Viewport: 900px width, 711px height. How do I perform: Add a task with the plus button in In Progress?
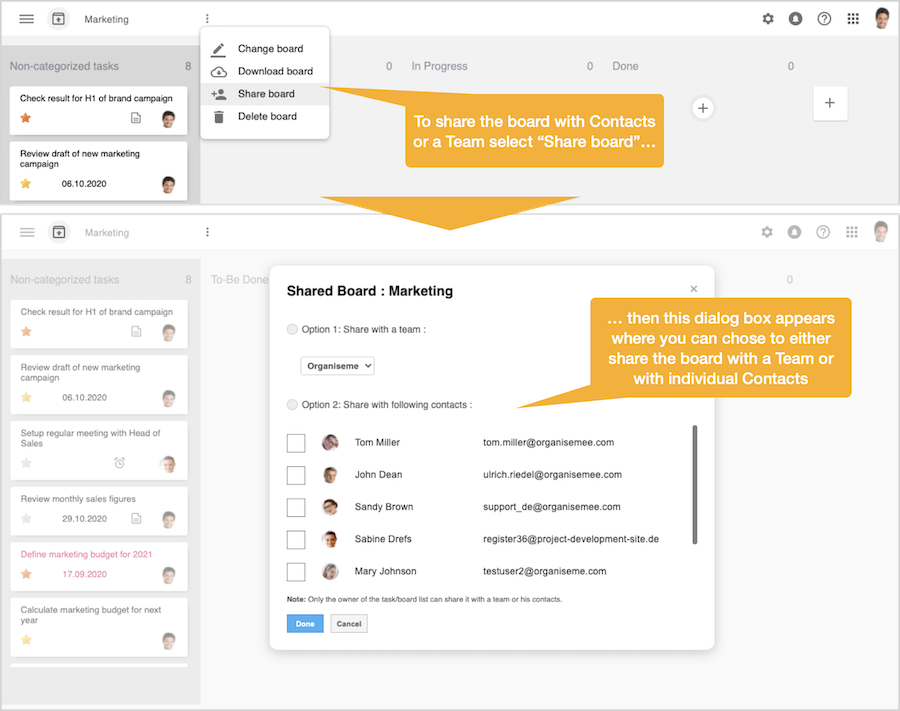pyautogui.click(x=703, y=107)
